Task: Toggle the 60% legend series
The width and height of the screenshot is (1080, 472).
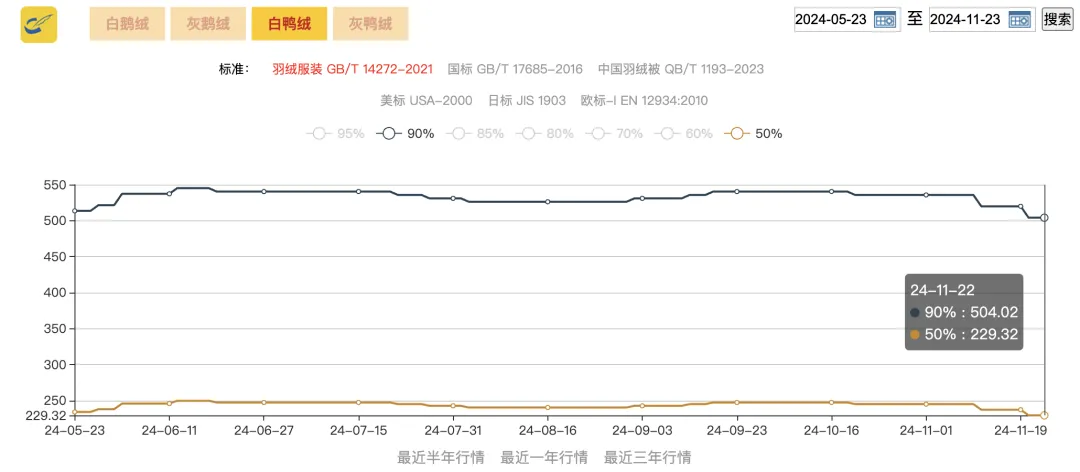Action: pos(667,134)
